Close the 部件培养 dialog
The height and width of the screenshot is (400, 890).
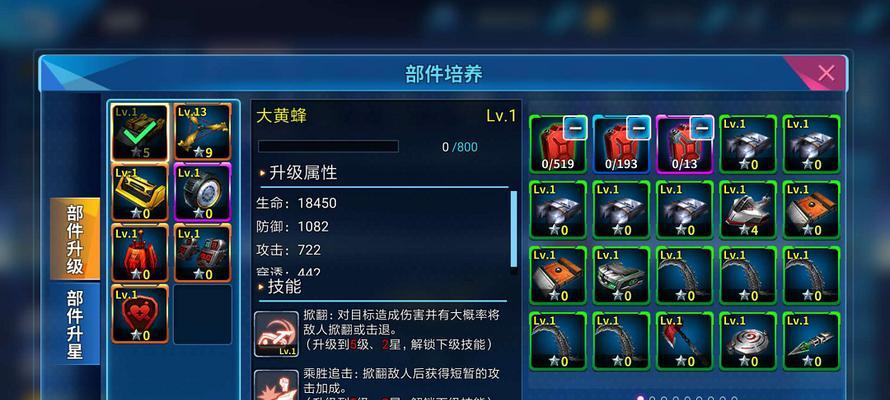tap(826, 73)
